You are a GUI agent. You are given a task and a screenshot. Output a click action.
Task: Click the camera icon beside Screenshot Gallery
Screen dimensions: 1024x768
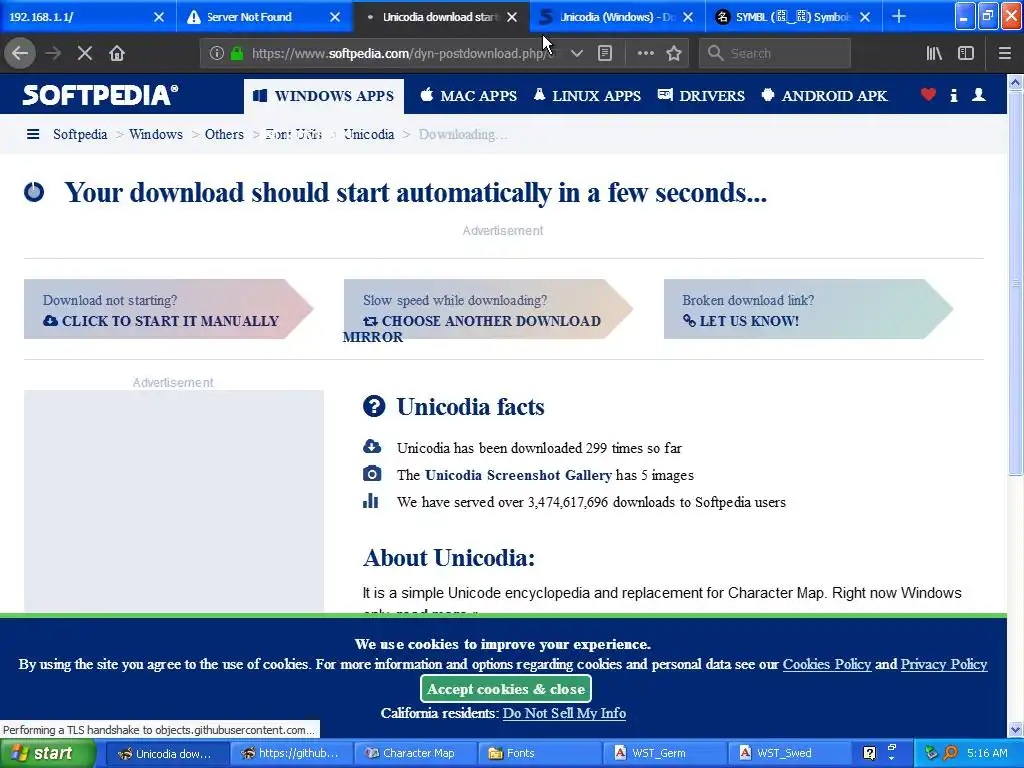(372, 473)
